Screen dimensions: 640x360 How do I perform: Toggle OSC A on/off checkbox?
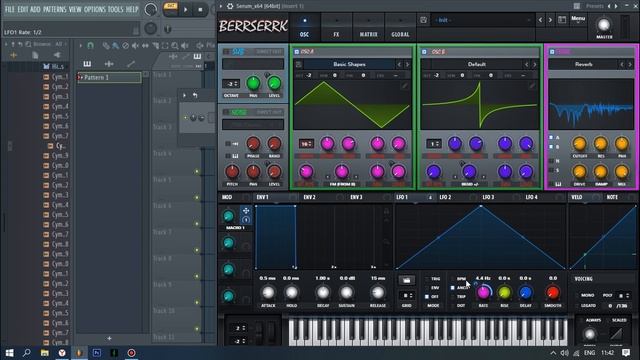296,52
